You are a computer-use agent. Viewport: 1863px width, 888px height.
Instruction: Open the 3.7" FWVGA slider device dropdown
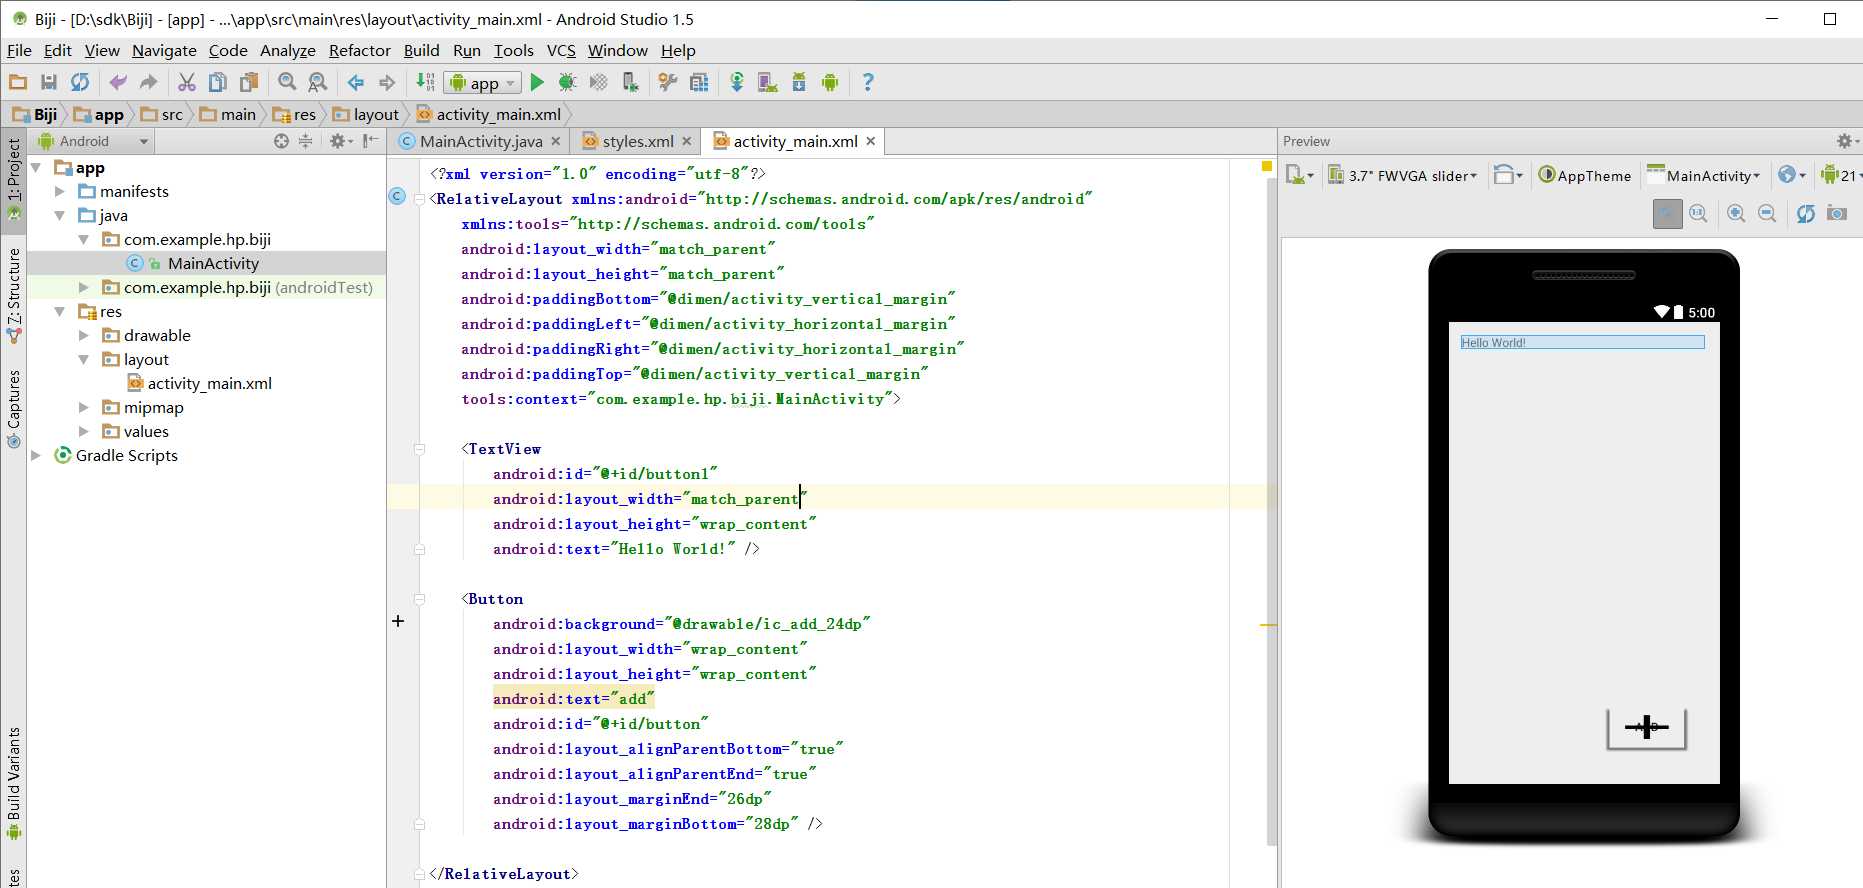click(x=1402, y=175)
